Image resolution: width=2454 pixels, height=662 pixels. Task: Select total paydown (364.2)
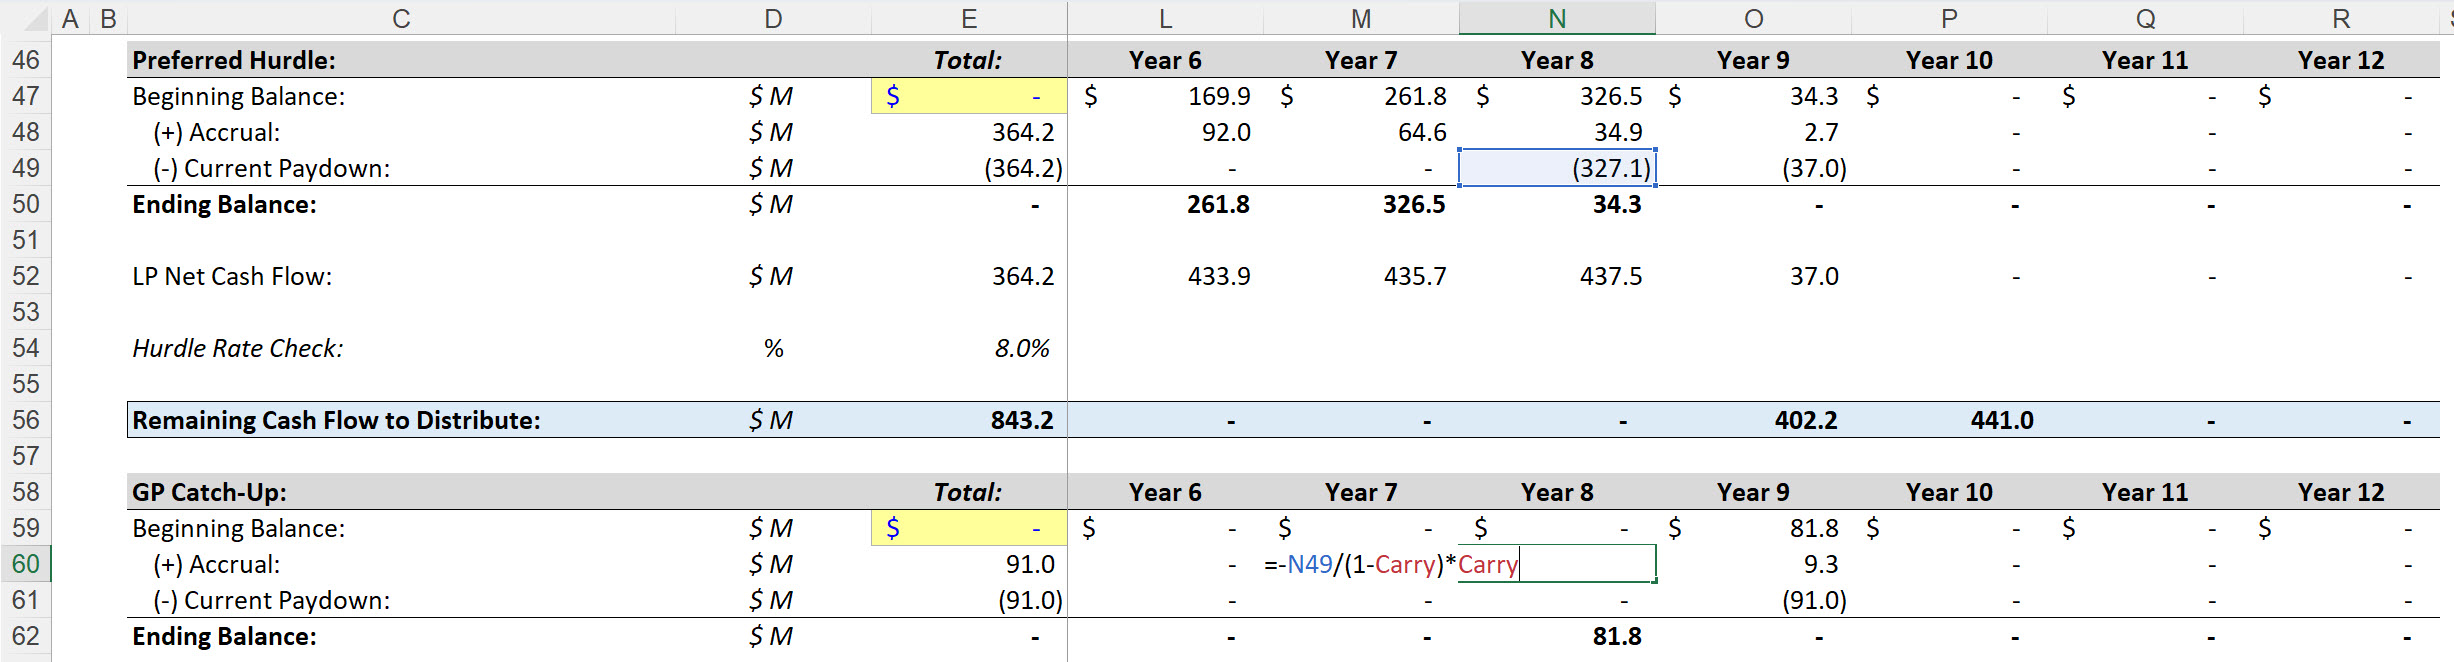point(1023,168)
